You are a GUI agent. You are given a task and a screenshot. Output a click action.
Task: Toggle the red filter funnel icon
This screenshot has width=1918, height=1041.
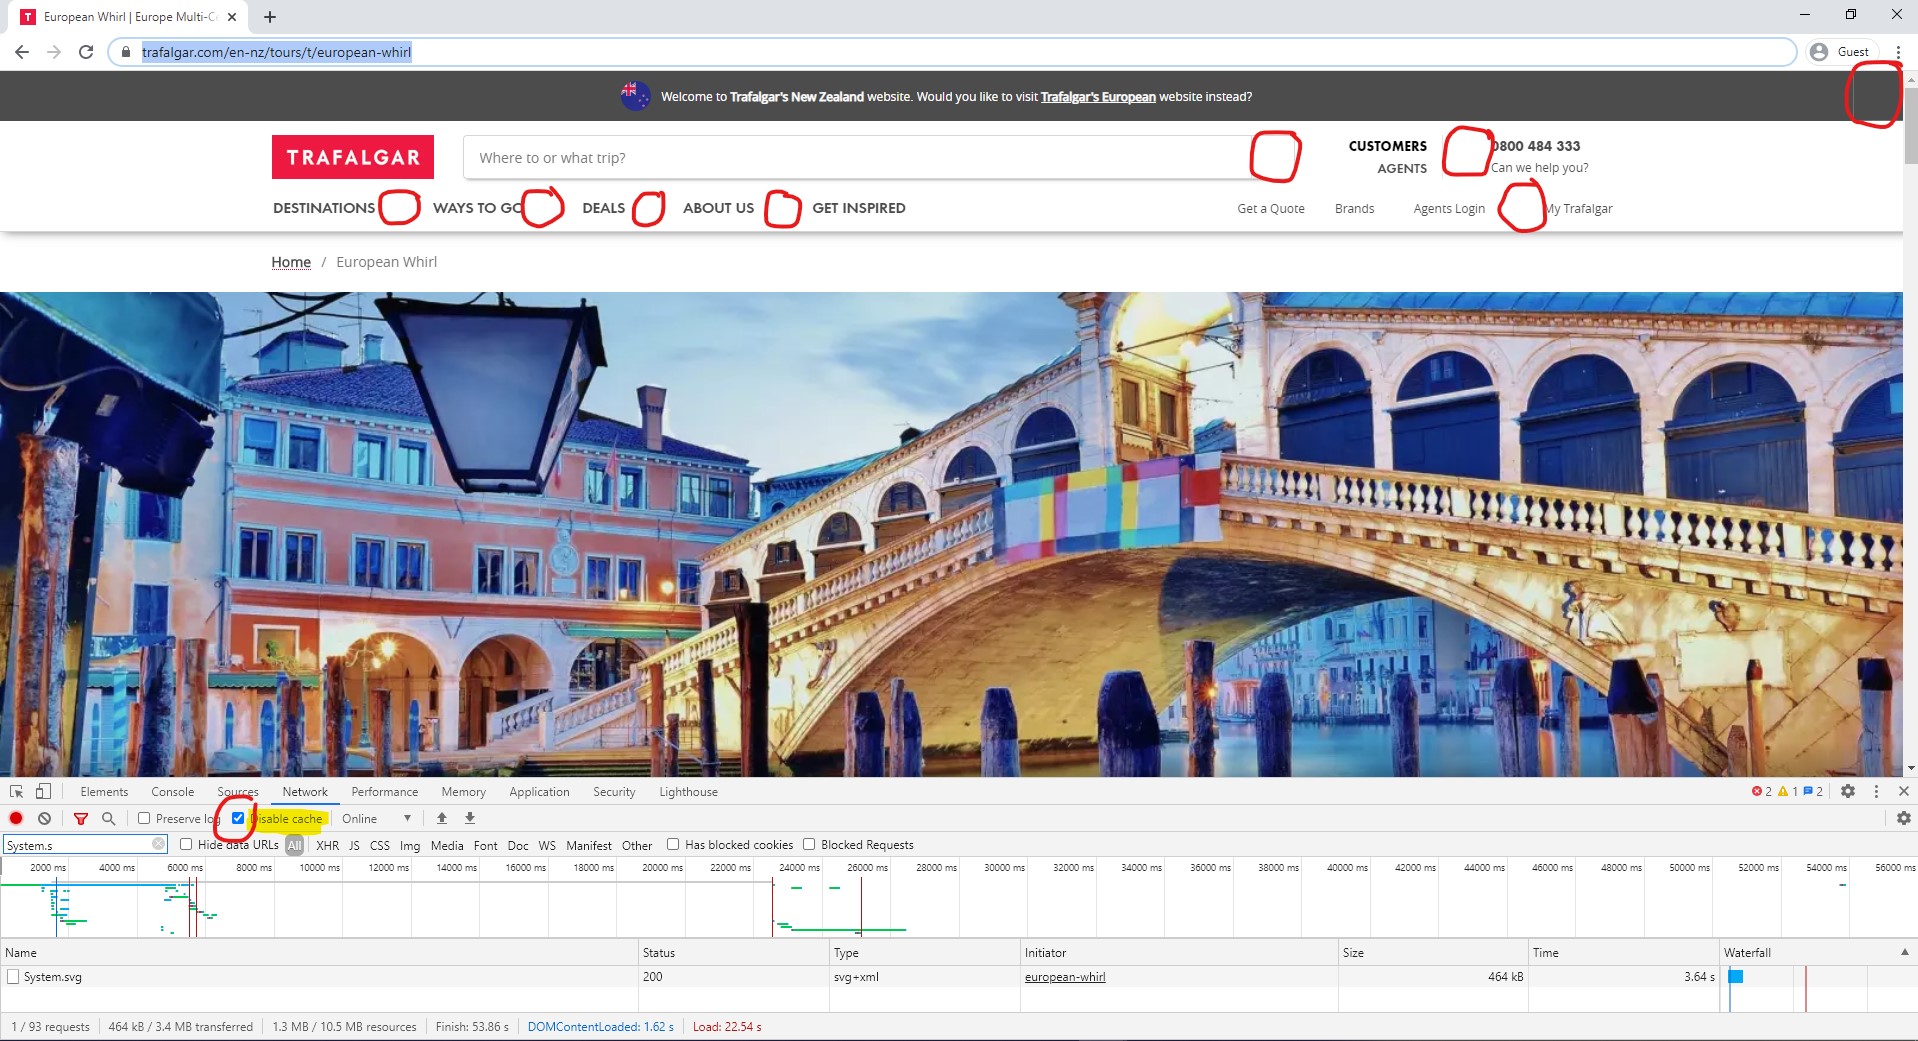pos(81,818)
